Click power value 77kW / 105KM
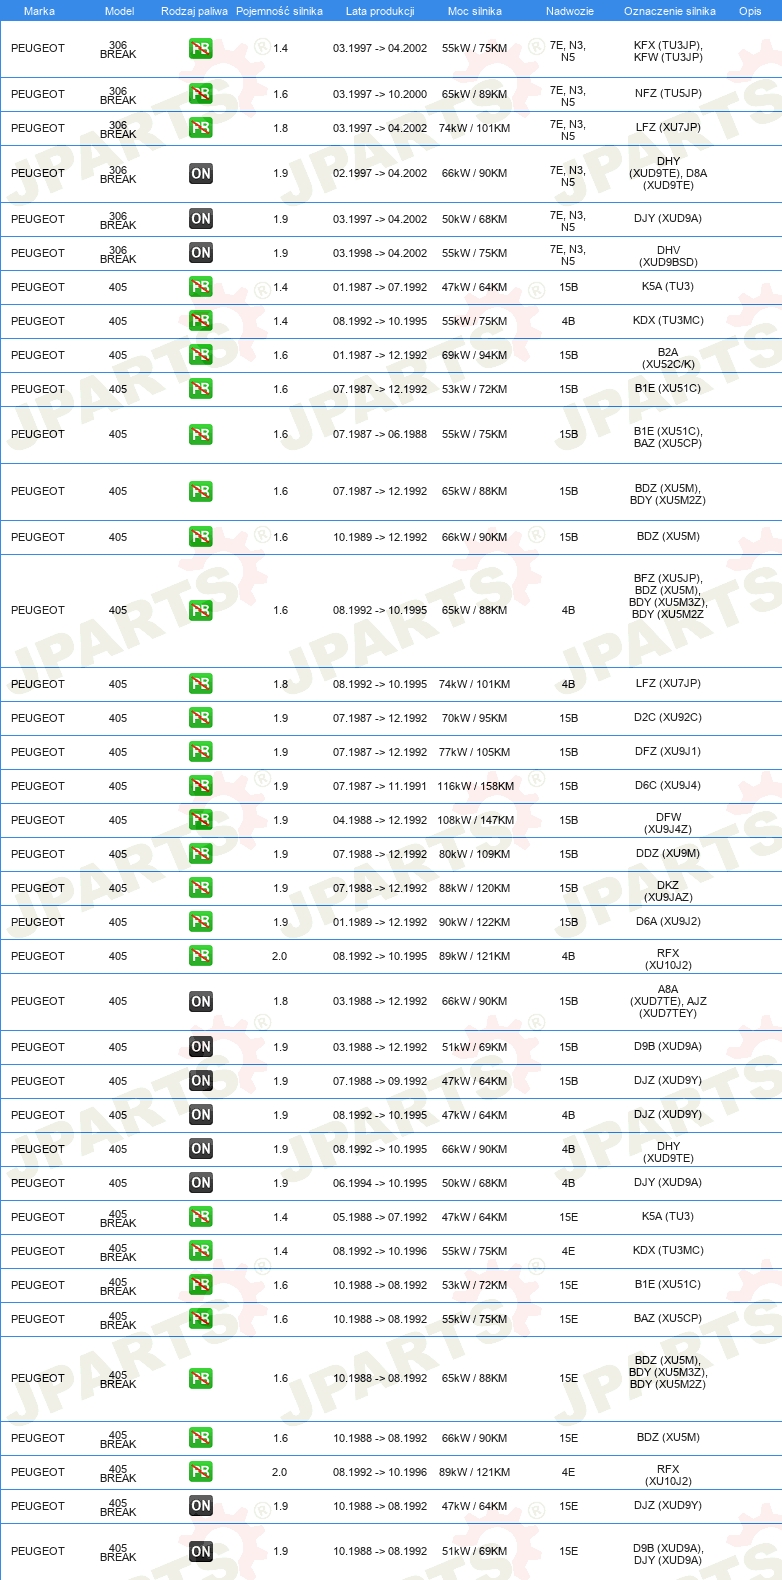782x1580 pixels. pos(475,752)
